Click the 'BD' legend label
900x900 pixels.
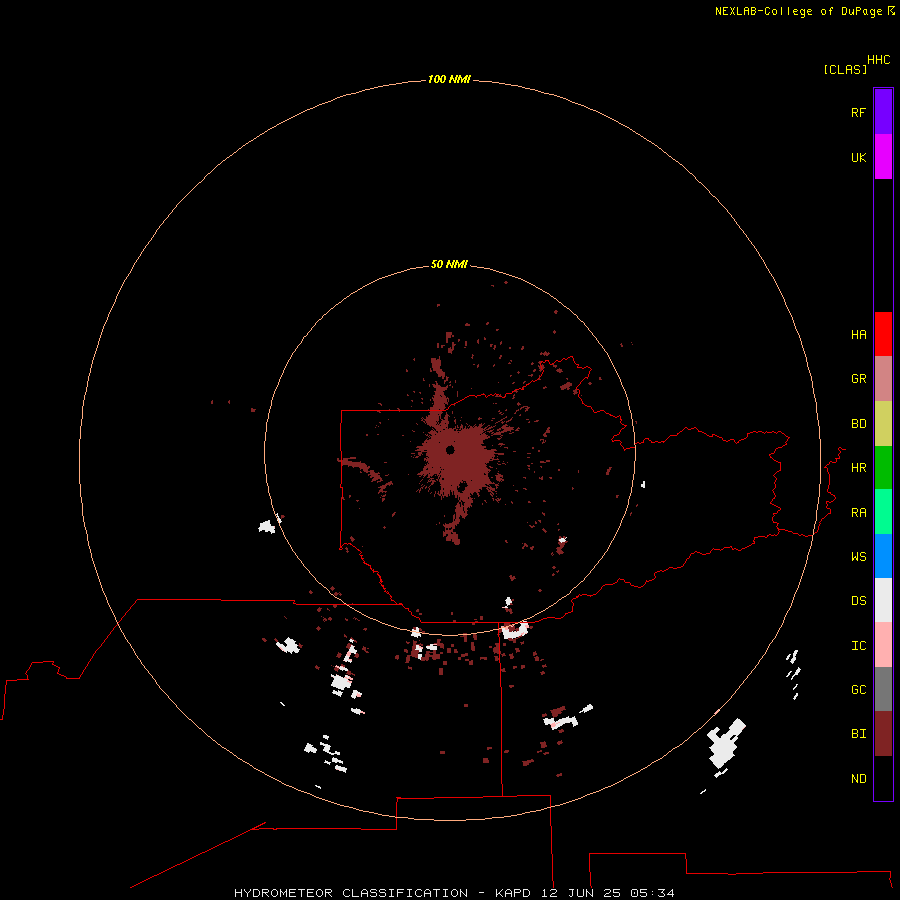point(858,424)
